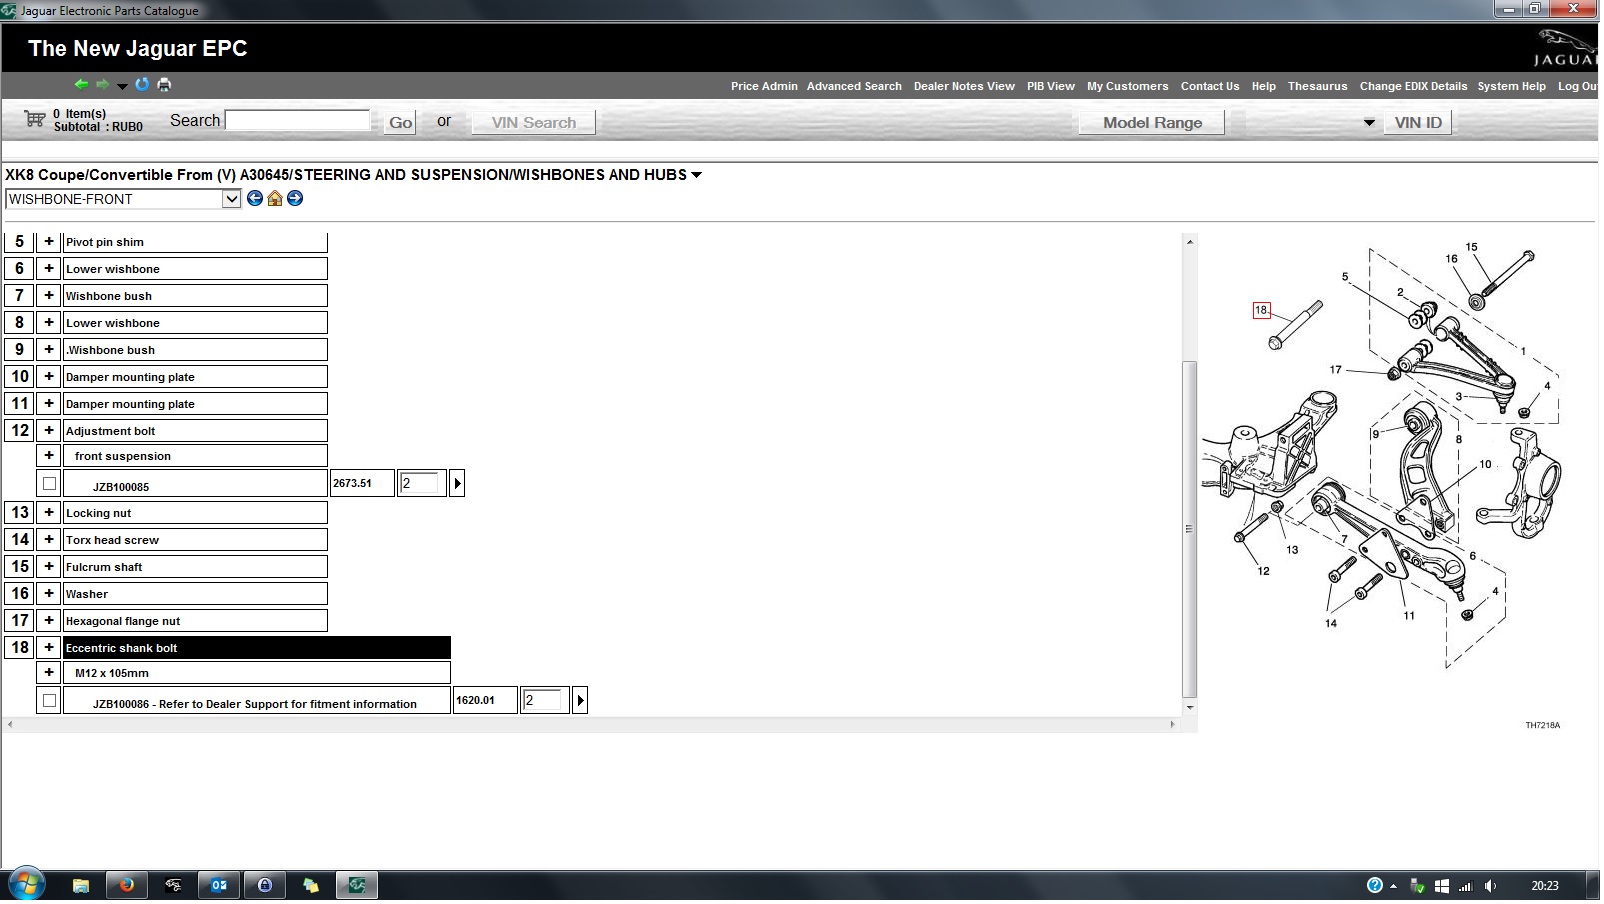Expand item 15 Fulcrum shaft
1604x904 pixels.
pos(49,567)
